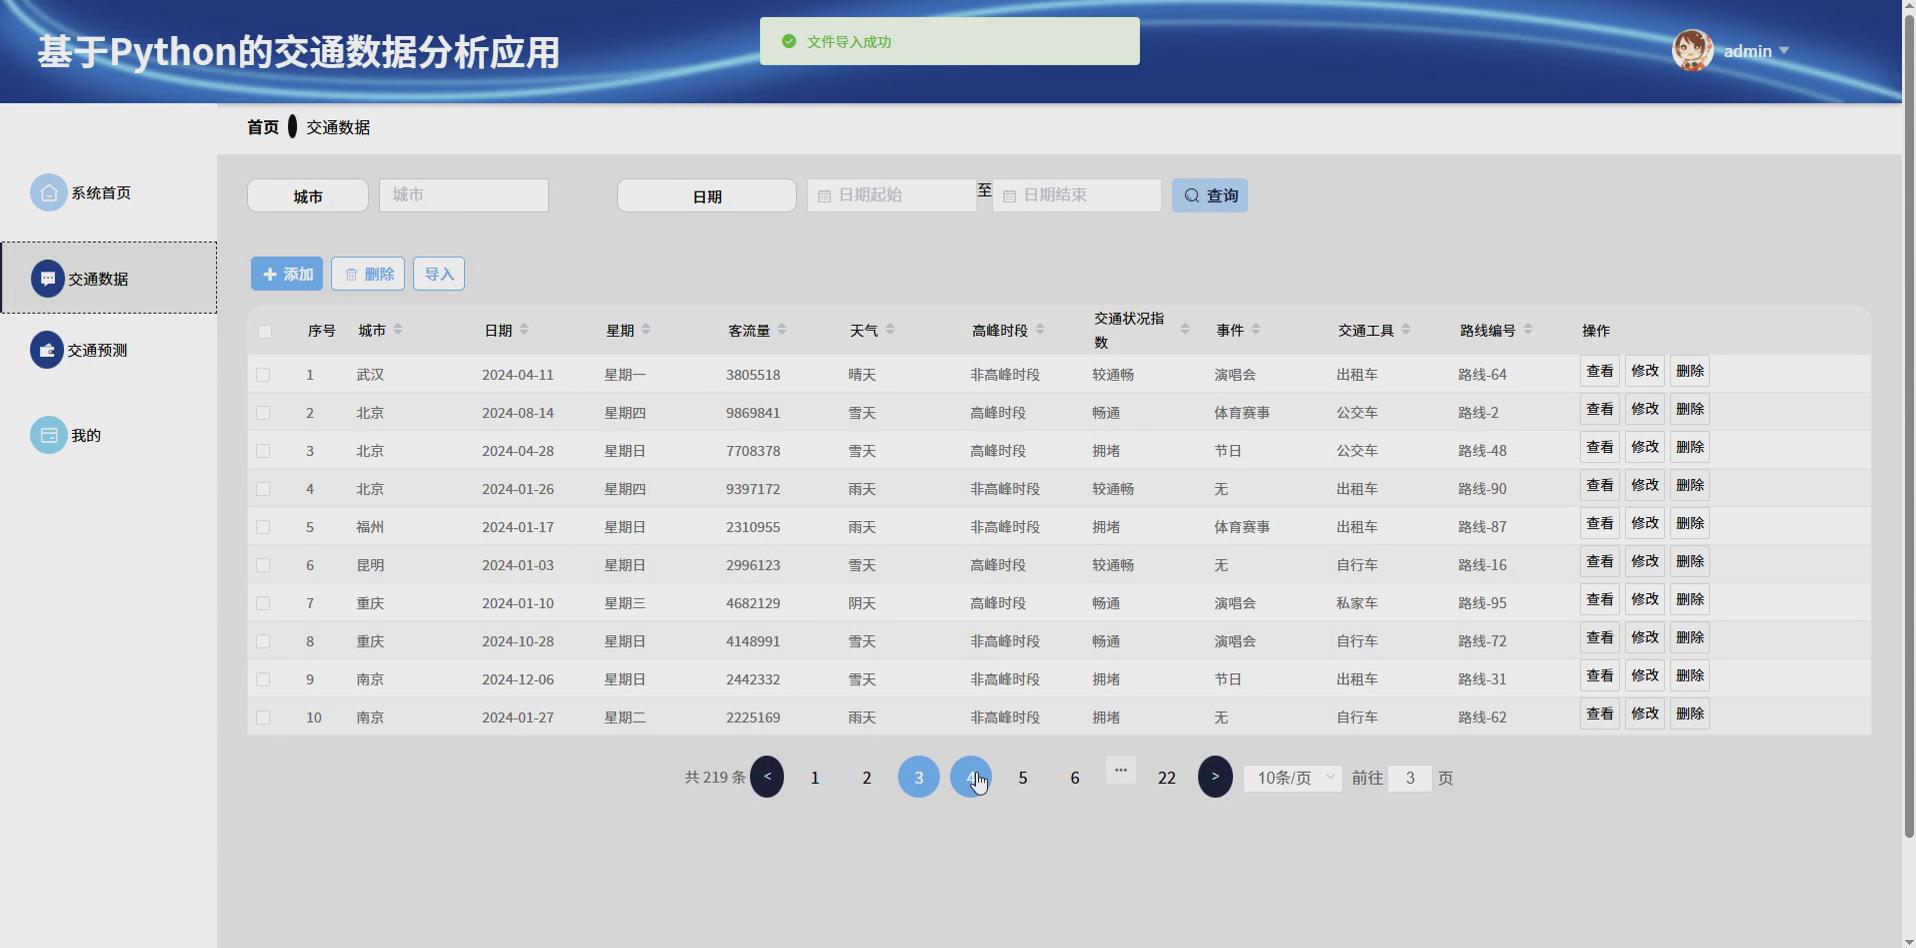
Task: Check the checkbox for row 福州
Action: [x=264, y=527]
